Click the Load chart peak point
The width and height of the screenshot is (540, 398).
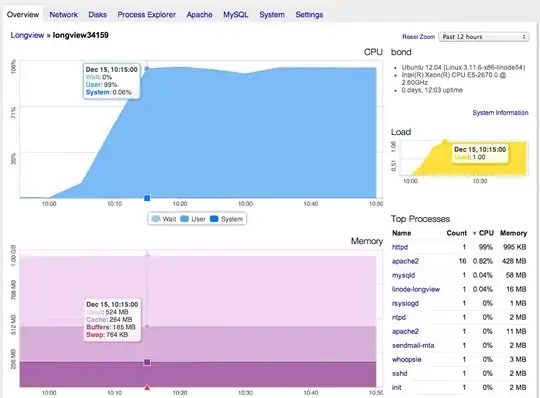[445, 140]
